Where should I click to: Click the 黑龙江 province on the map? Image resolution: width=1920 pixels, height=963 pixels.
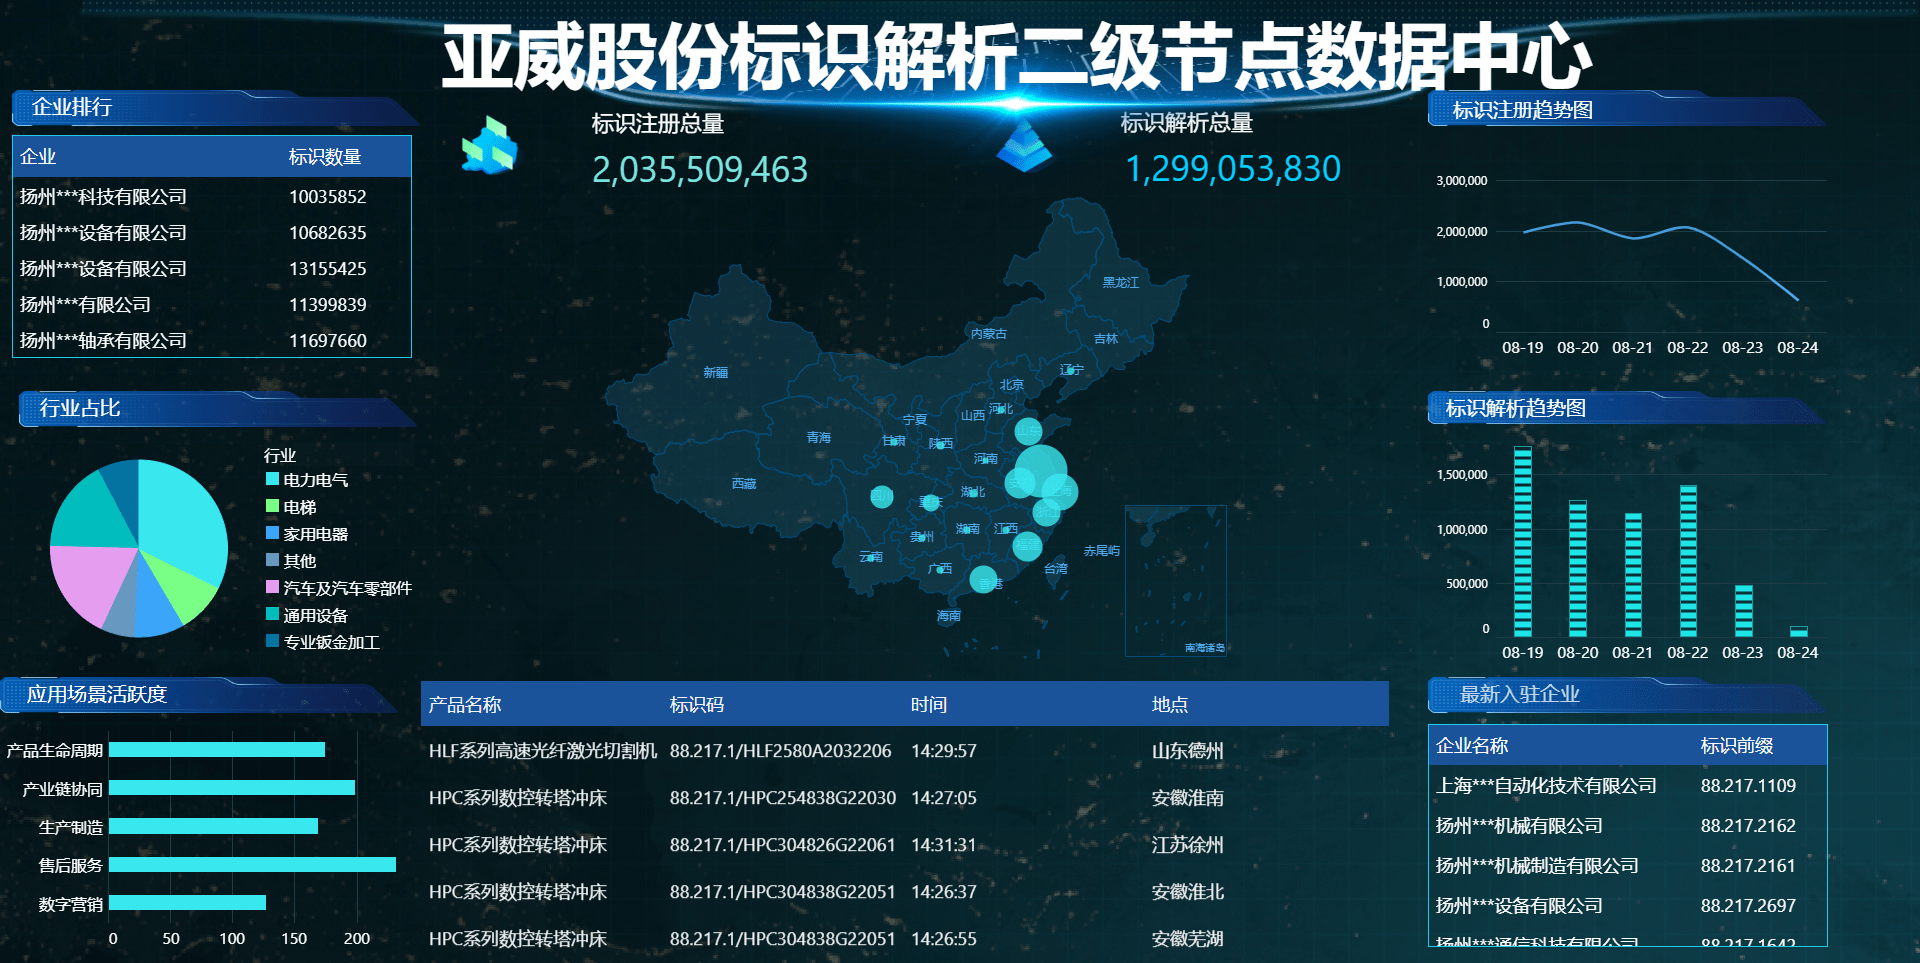(x=1120, y=283)
